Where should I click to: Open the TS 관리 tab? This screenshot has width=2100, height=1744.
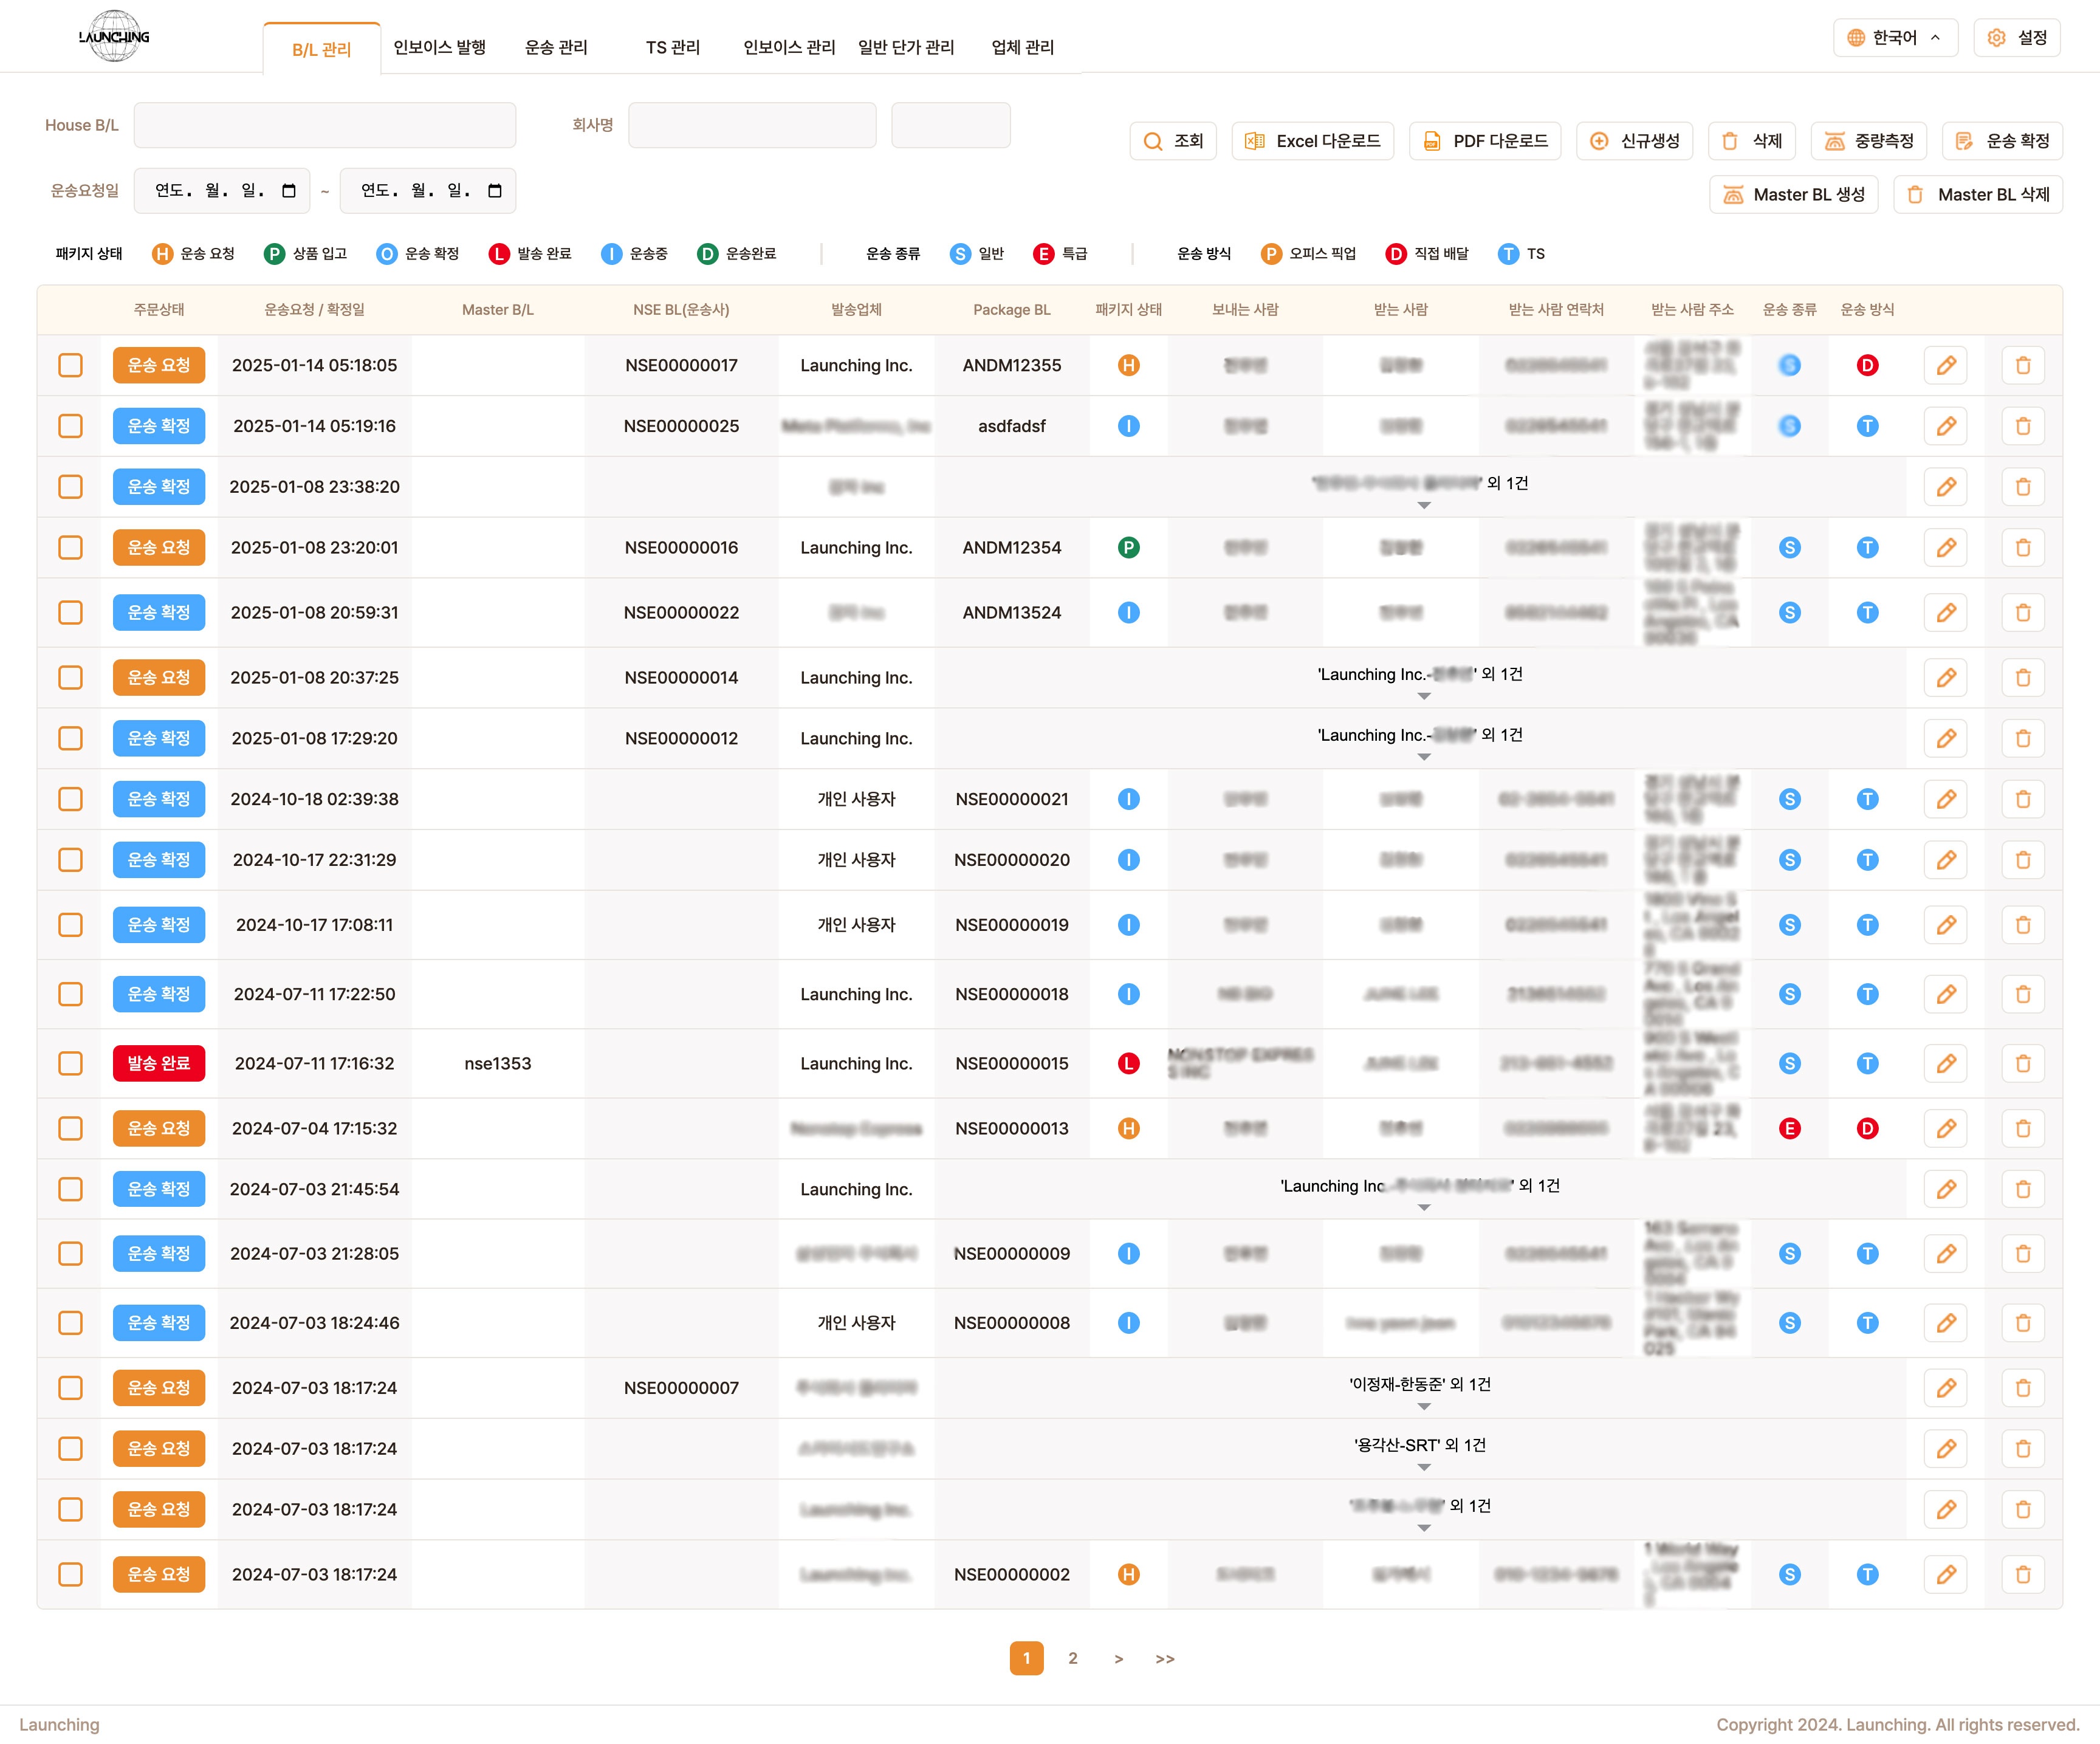point(672,47)
